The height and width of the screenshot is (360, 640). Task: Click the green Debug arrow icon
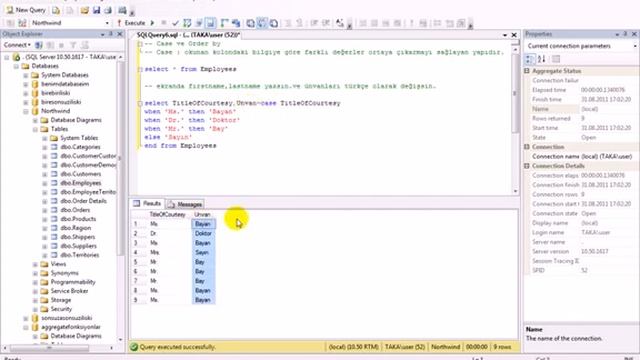point(152,23)
